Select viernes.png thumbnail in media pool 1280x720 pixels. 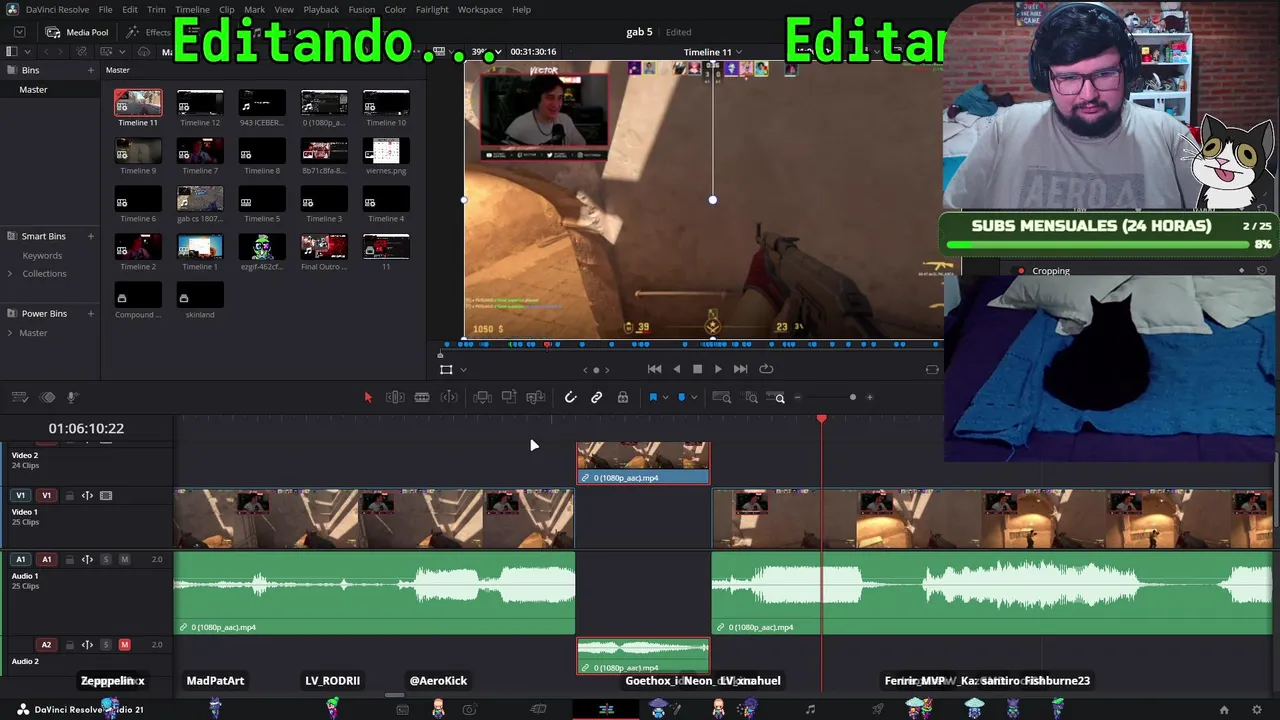tap(386, 151)
